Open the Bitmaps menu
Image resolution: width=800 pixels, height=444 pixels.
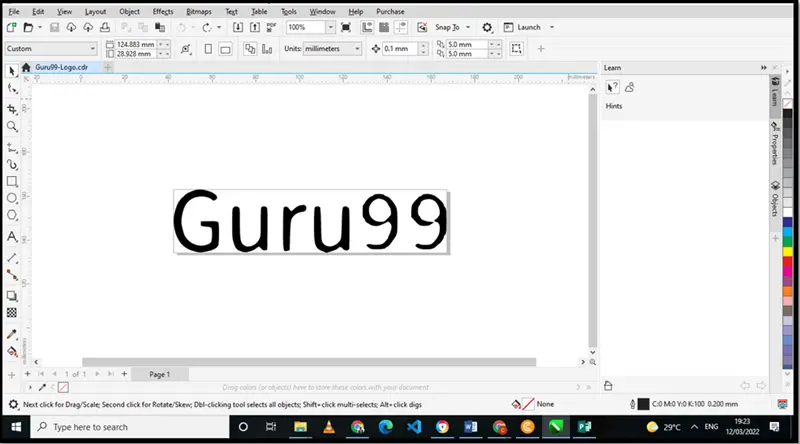[x=198, y=11]
